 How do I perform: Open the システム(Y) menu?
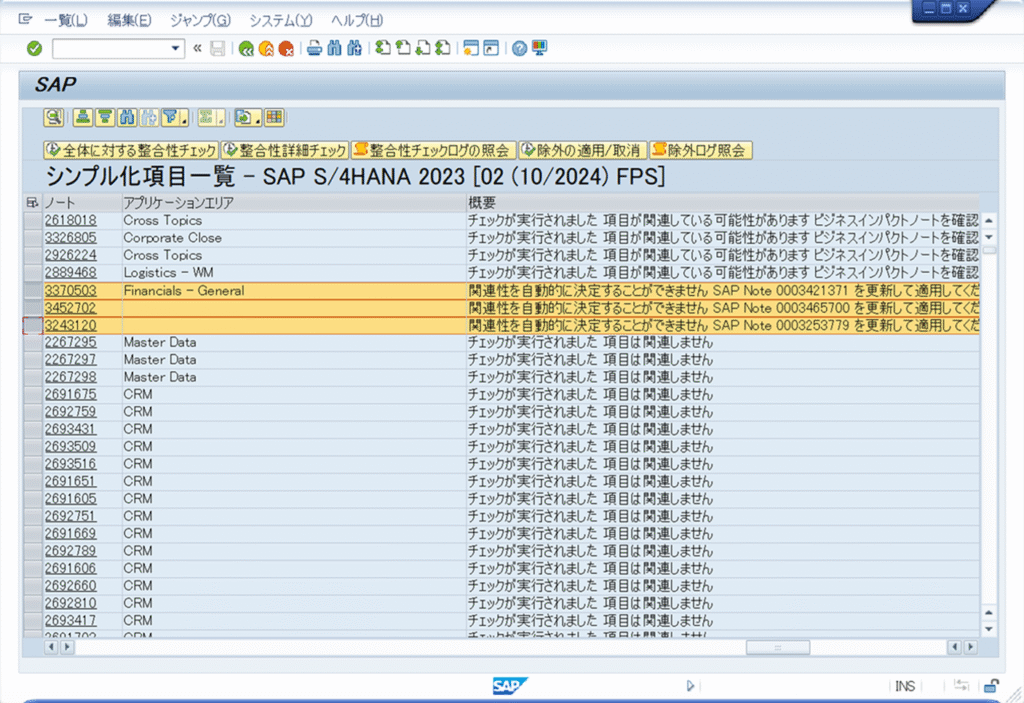pyautogui.click(x=281, y=20)
